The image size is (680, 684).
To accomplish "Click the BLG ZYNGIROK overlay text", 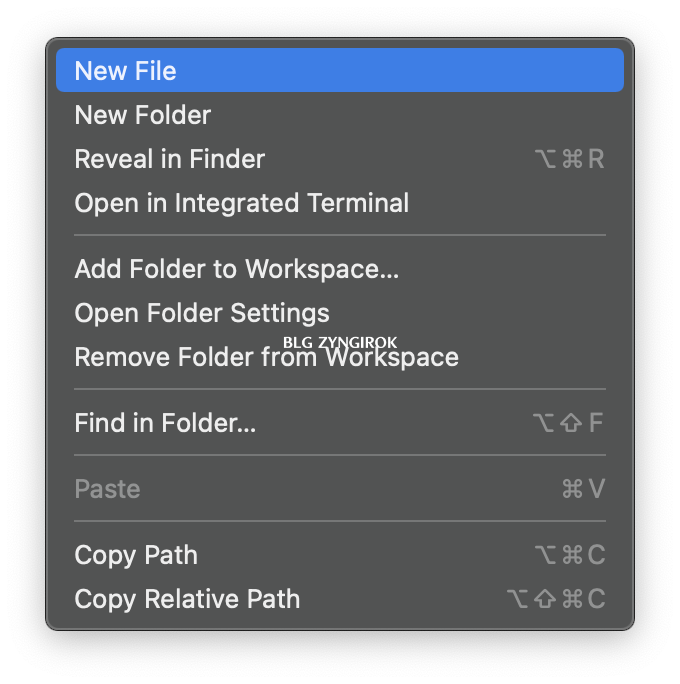I will 340,342.
